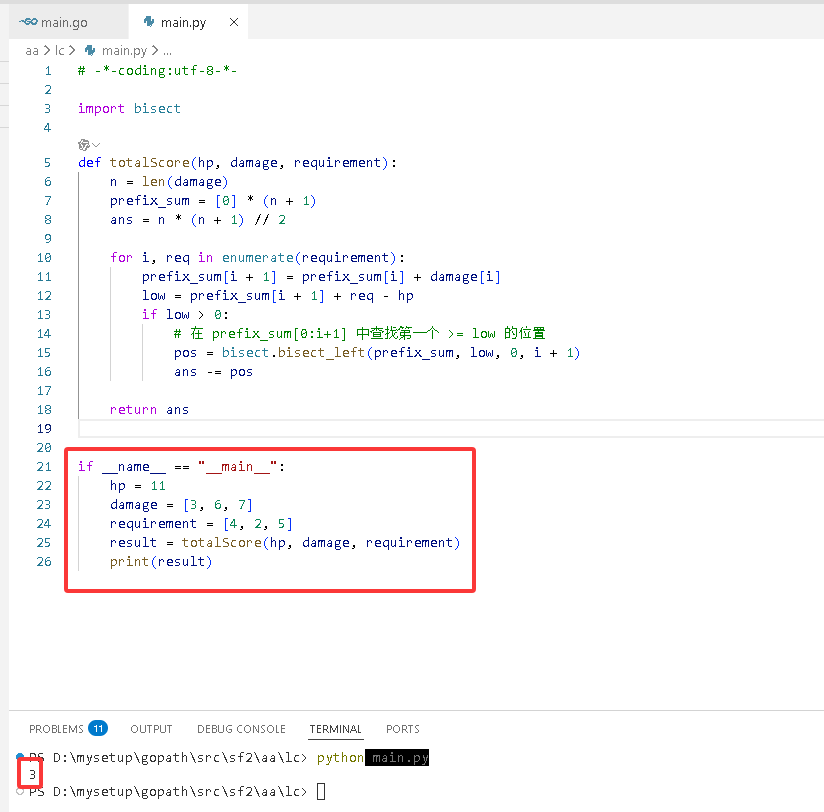Click 'for i, req in enumerate(requirement)' line
The image size is (824, 812).
[258, 258]
